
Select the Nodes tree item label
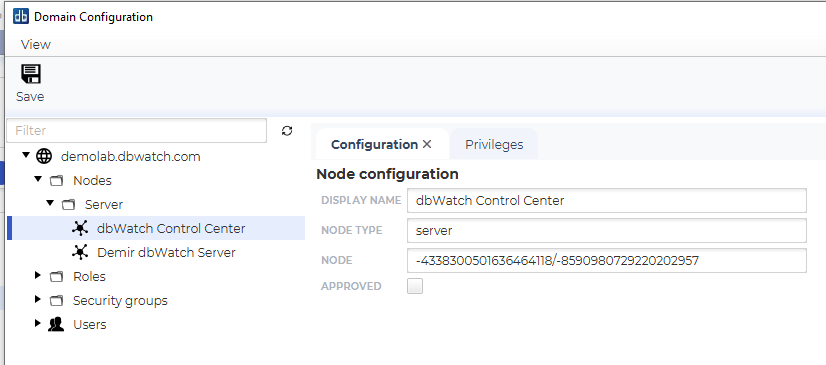click(x=92, y=181)
